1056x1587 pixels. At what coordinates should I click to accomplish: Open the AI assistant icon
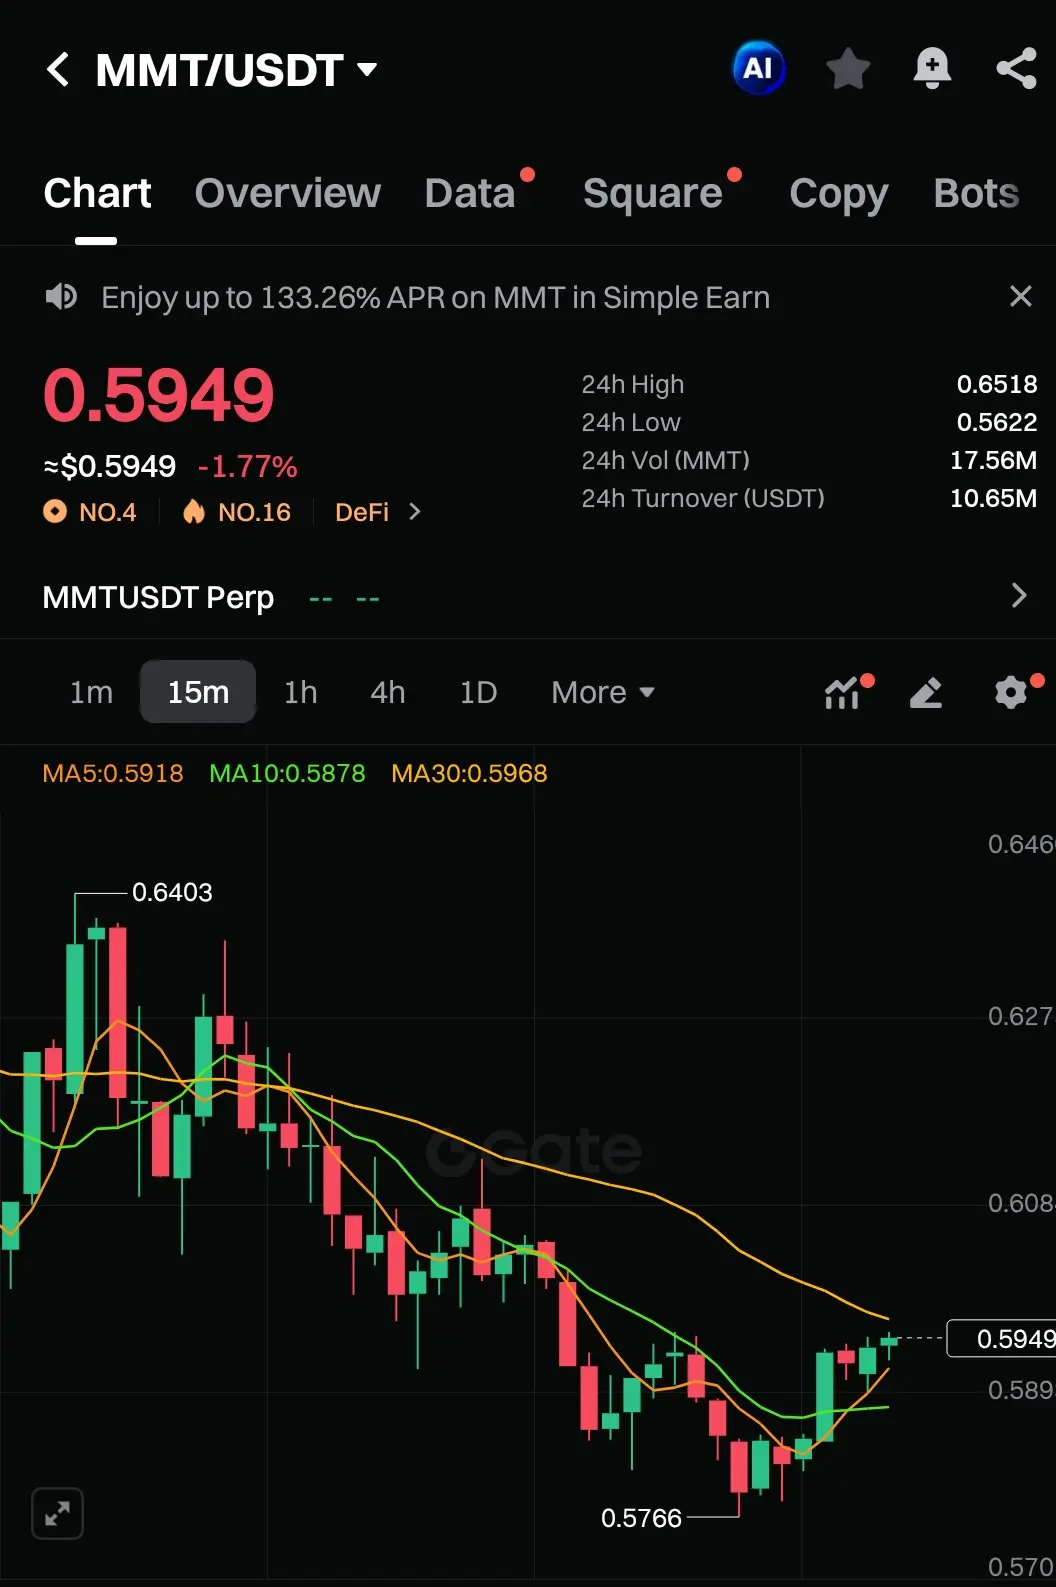coord(758,68)
